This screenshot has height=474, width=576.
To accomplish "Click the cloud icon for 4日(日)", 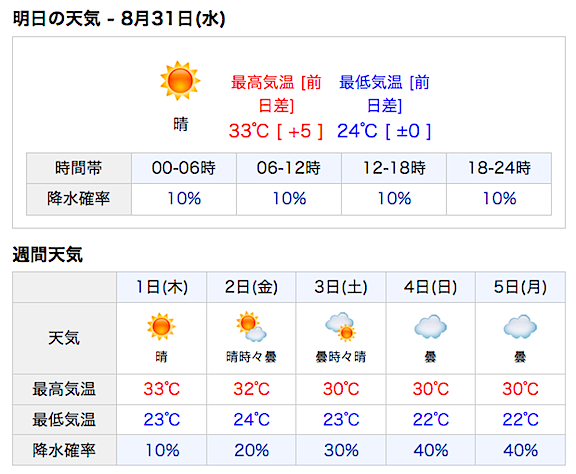I will (430, 326).
